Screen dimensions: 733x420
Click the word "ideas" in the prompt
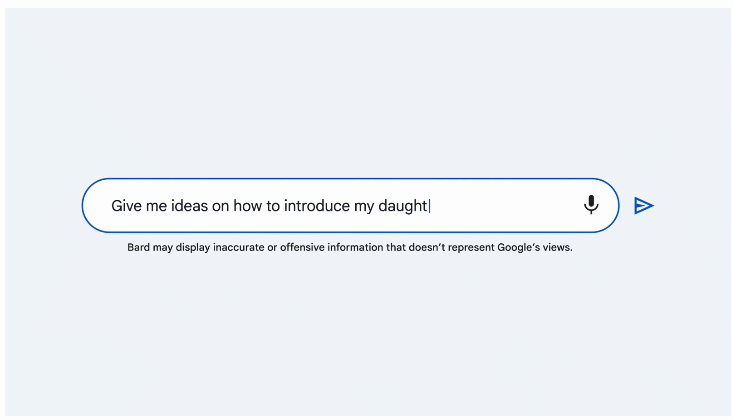tap(189, 205)
